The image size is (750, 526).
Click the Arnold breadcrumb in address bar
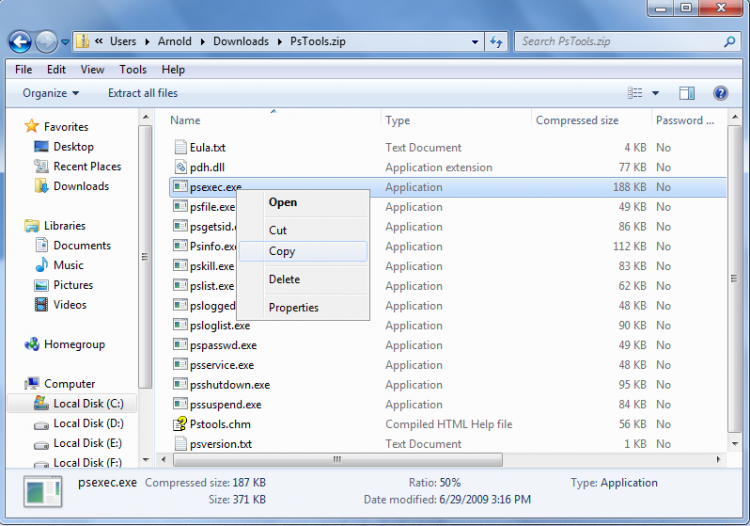coord(175,42)
